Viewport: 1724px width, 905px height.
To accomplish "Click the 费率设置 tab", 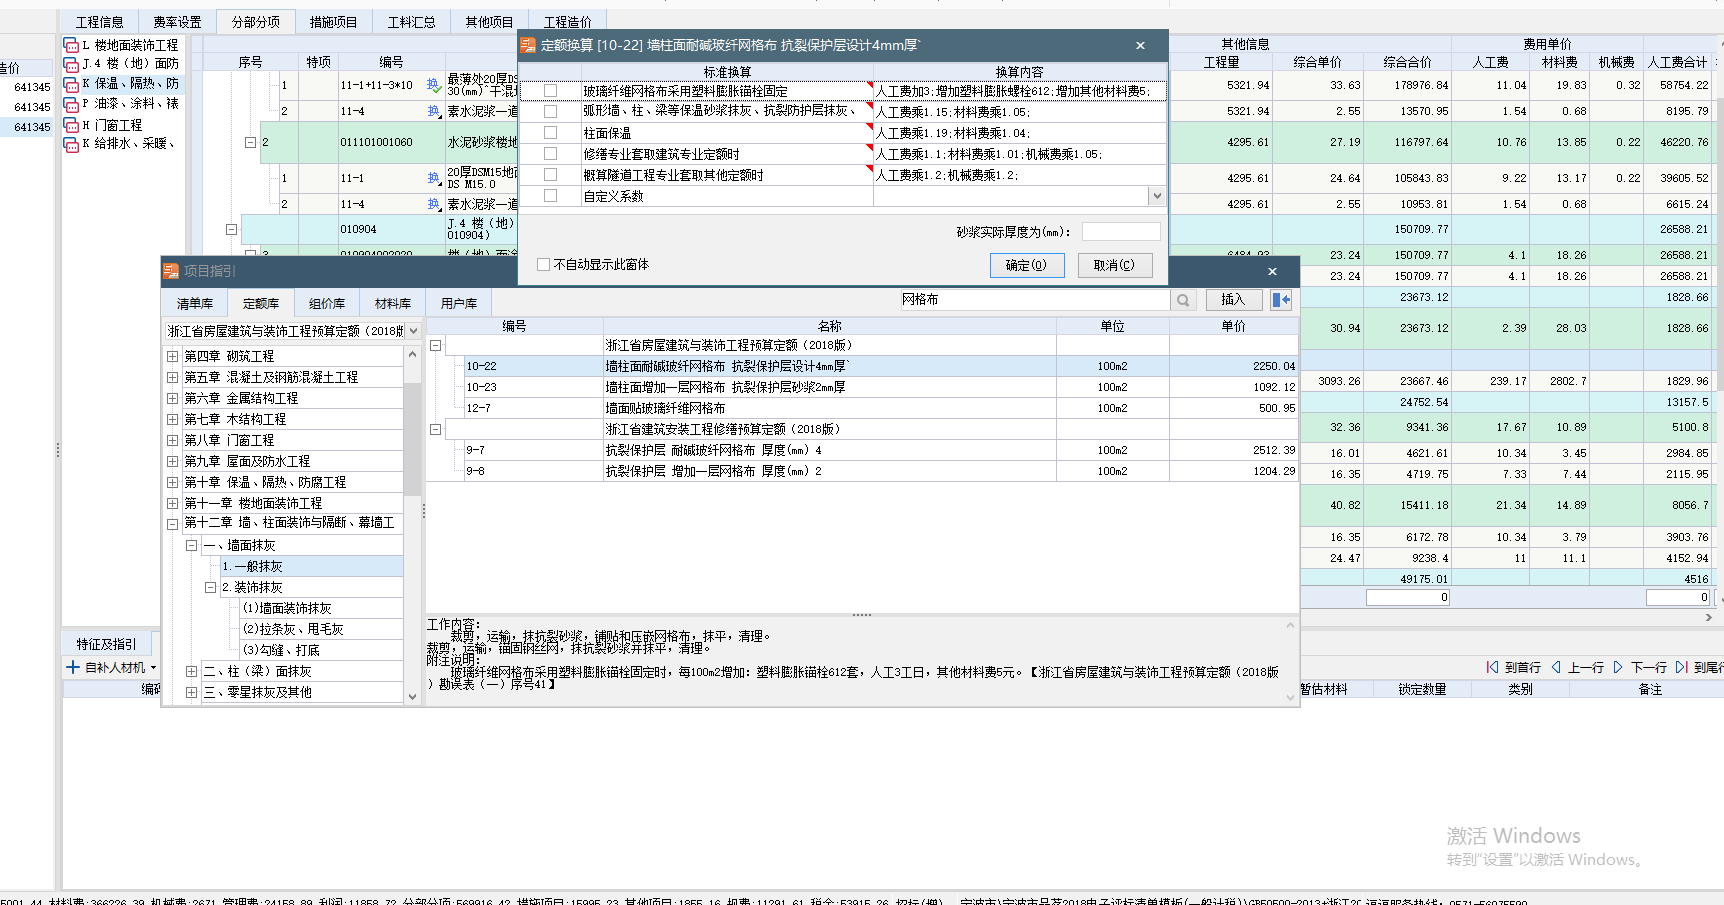I will tap(178, 22).
